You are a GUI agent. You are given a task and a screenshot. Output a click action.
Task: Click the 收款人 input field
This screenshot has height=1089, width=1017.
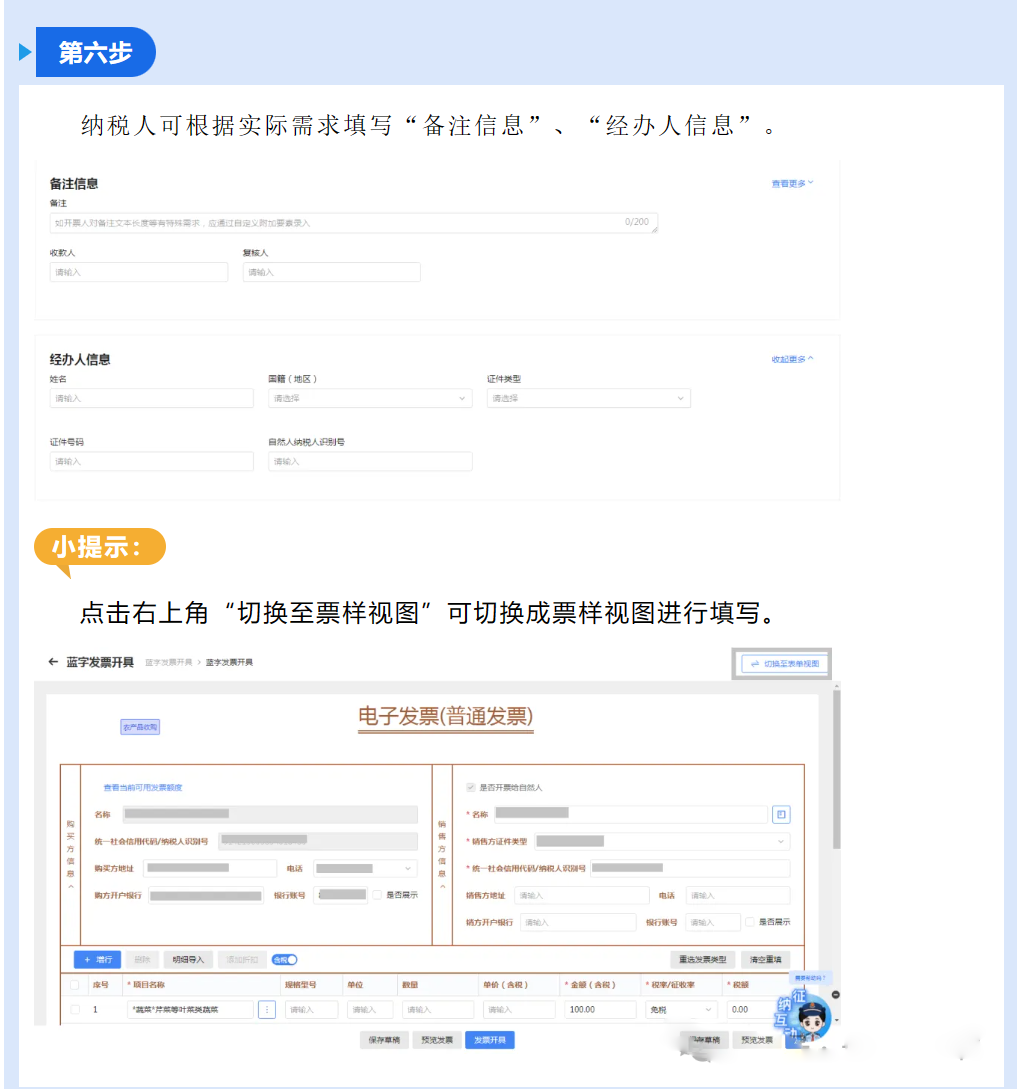139,272
